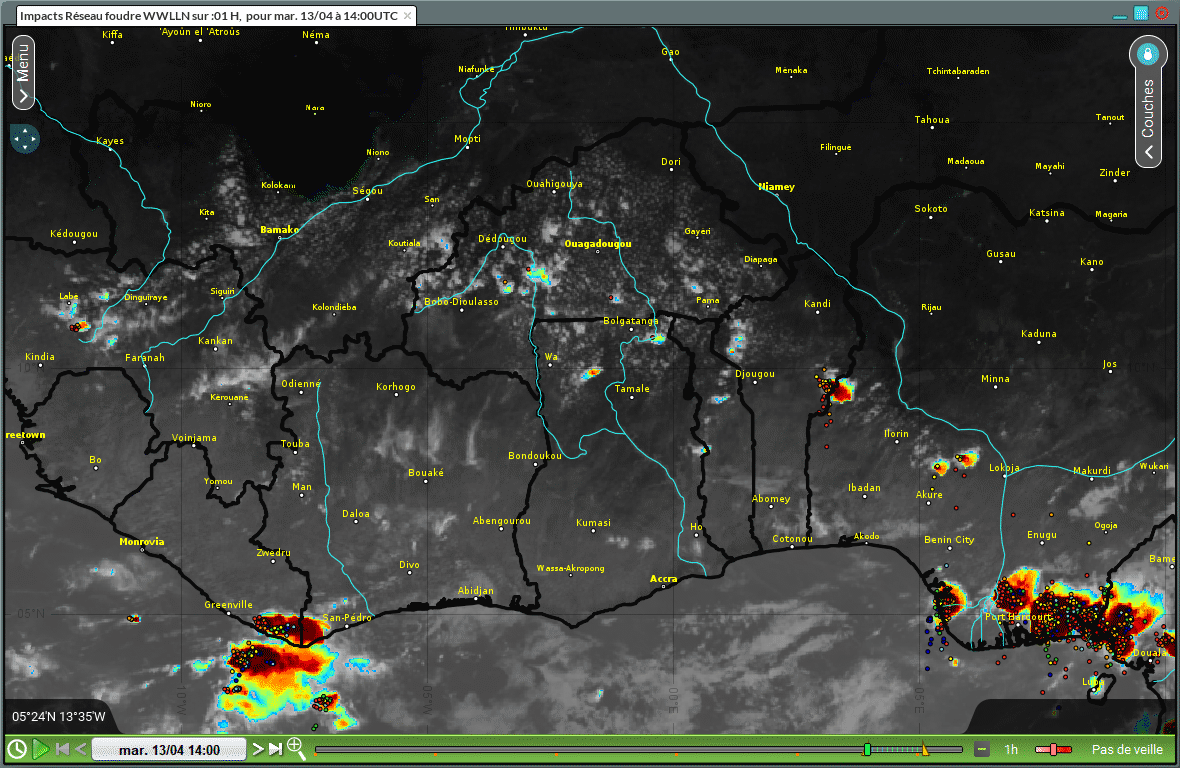This screenshot has height=768, width=1180.
Task: Maximize the map window with the cyan icon
Action: [x=1141, y=13]
